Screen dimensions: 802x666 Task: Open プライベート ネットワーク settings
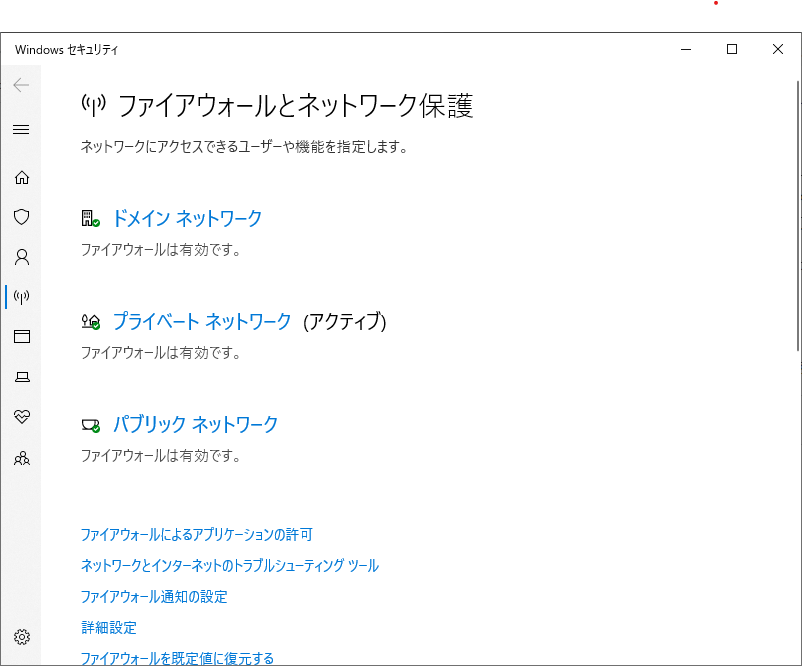[x=202, y=321]
